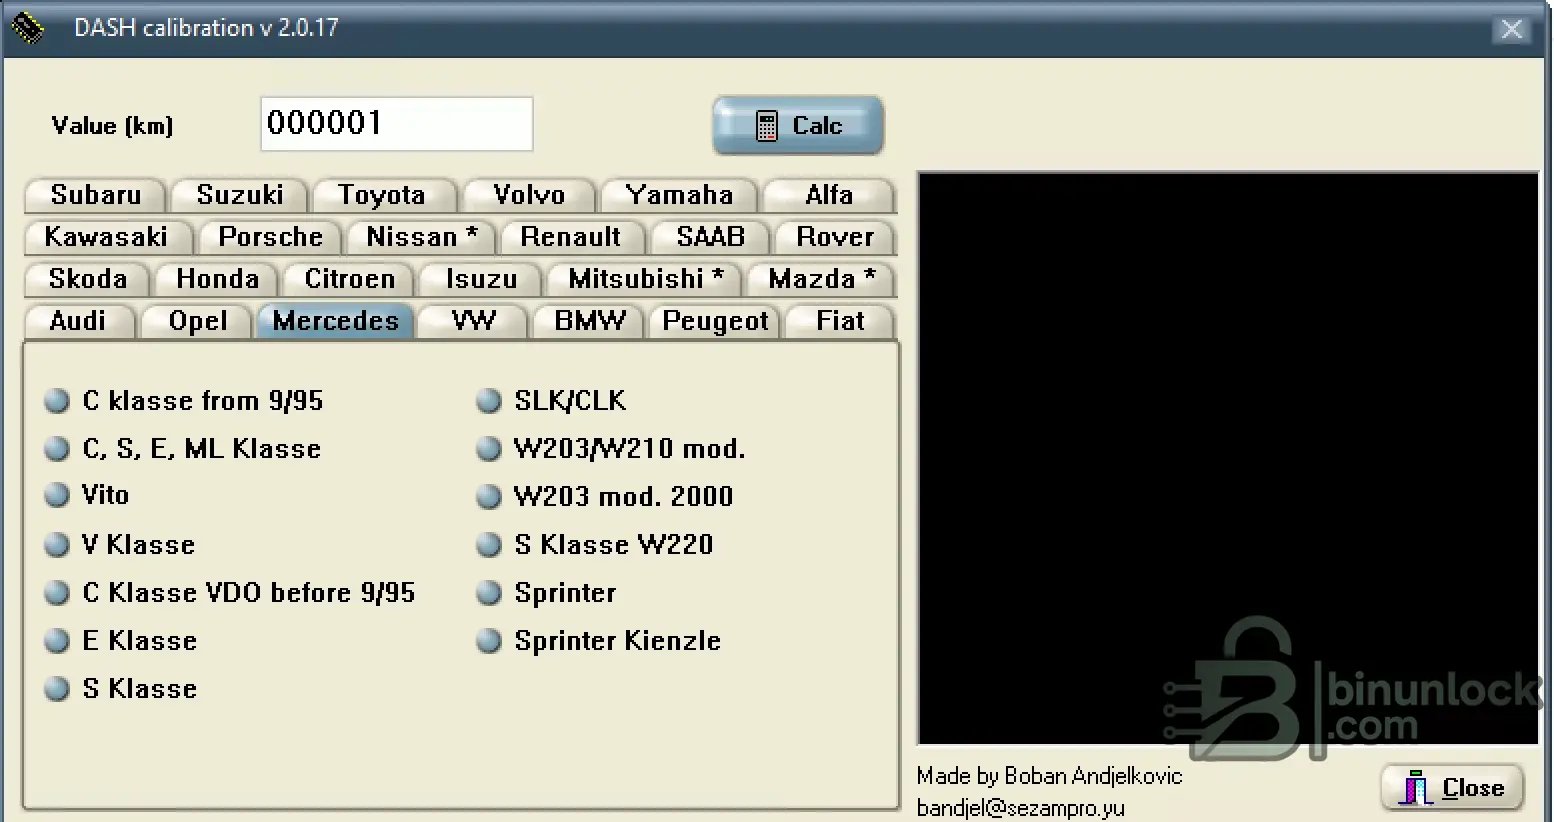1554x822 pixels.
Task: Open the Honda tab
Action: point(217,279)
